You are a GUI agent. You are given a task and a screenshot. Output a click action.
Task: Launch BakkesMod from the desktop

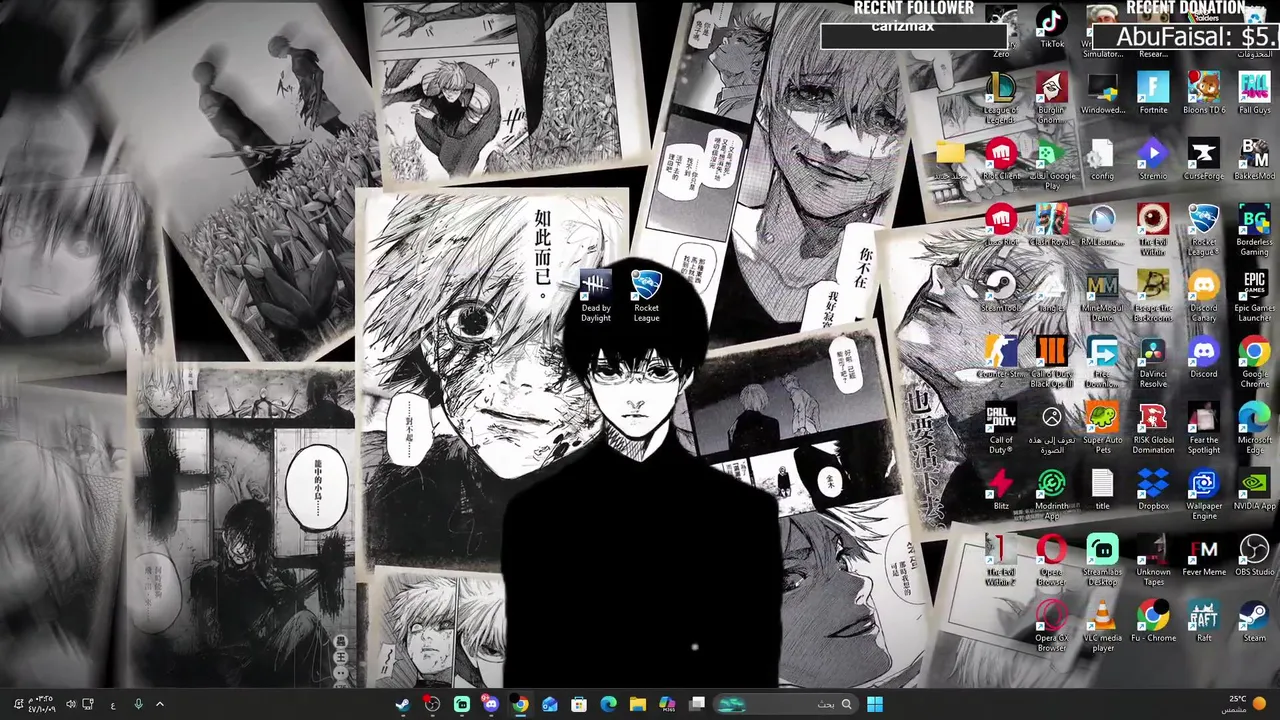tap(1254, 160)
